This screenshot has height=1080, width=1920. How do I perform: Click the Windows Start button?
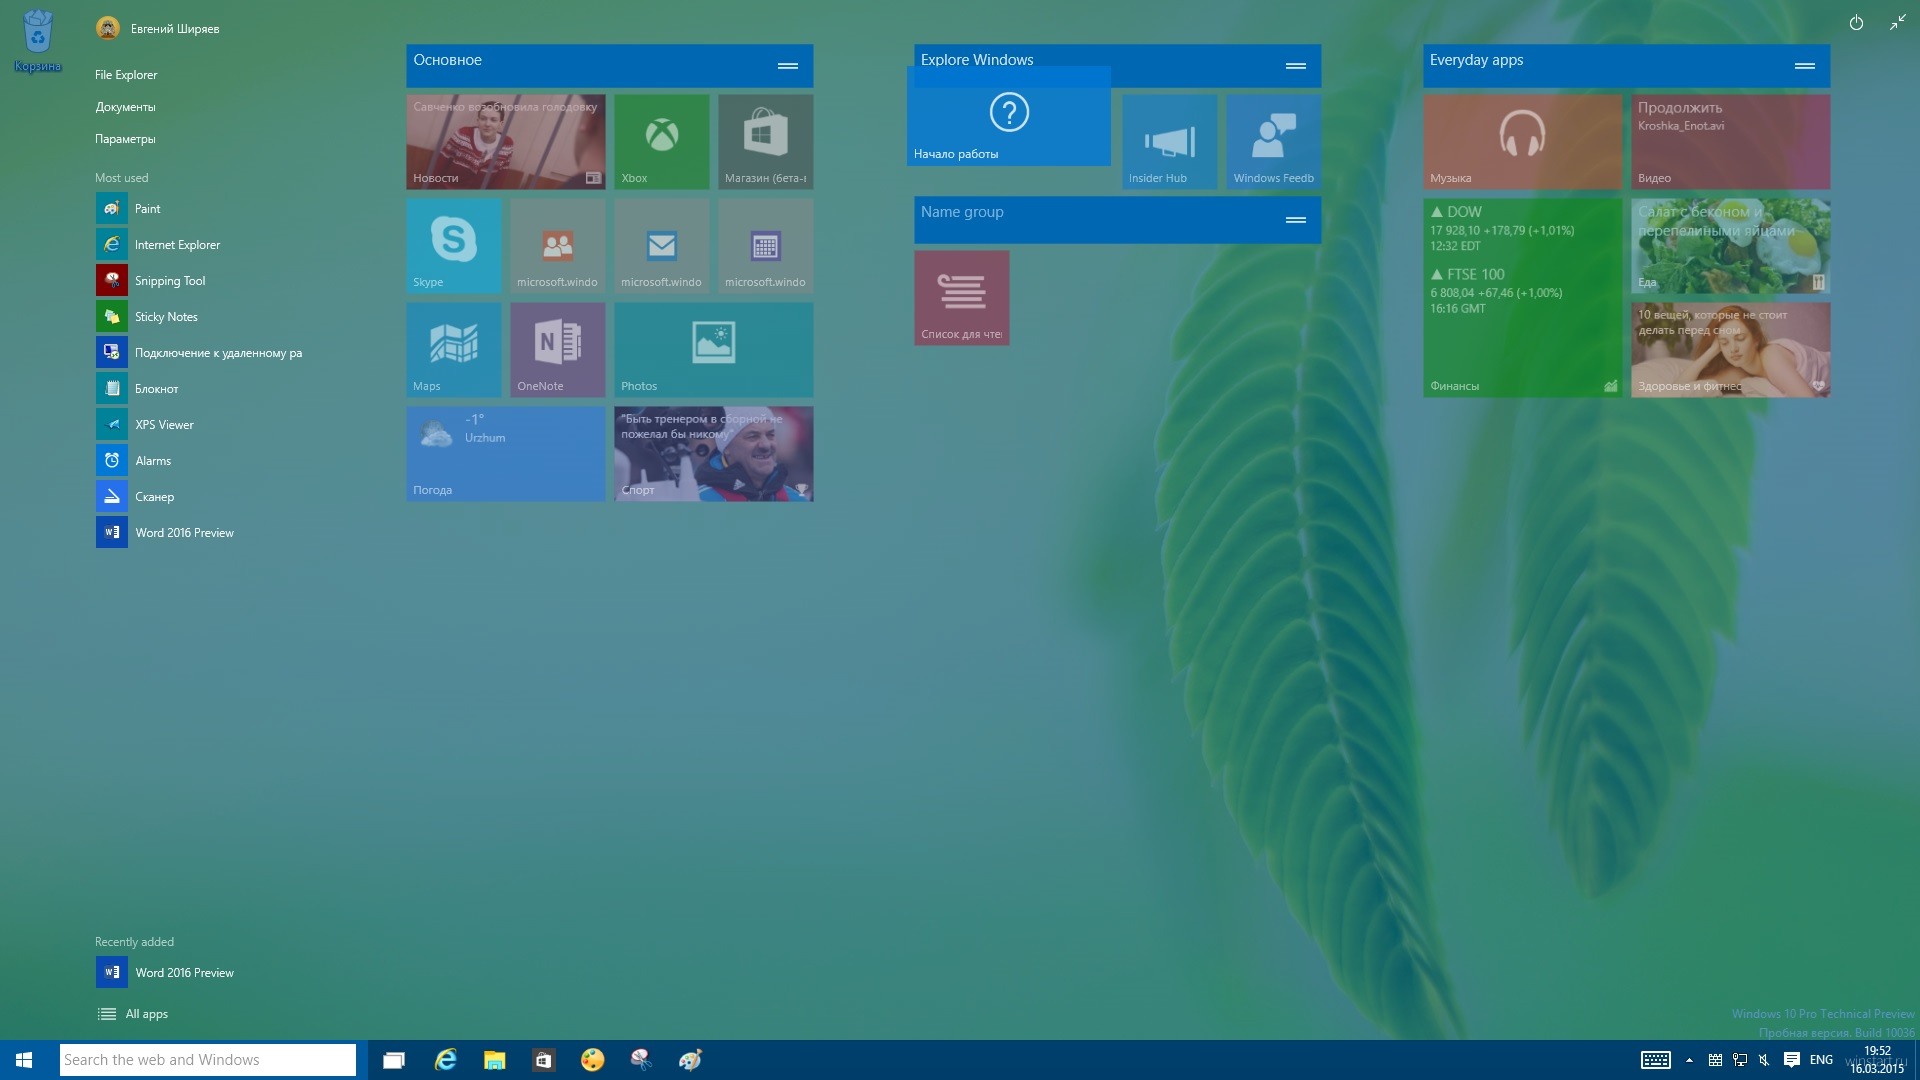[24, 1060]
